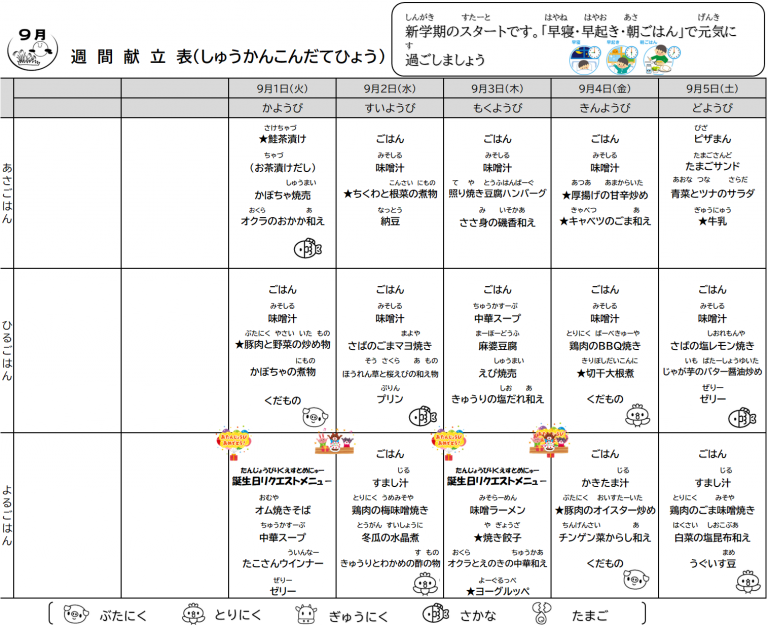
Task: Select the たまご egg legend icon
Action: click(x=541, y=613)
